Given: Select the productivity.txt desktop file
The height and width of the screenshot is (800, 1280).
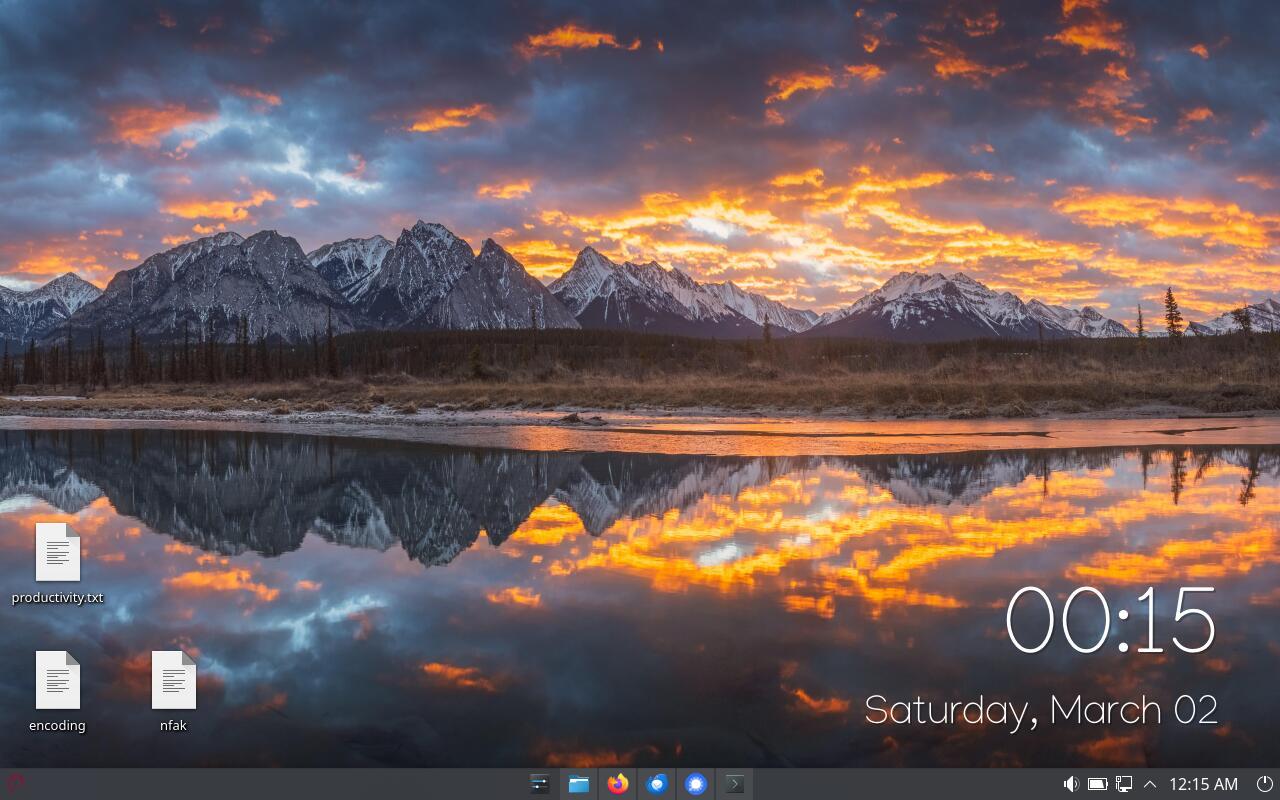Looking at the screenshot, I should (x=58, y=564).
